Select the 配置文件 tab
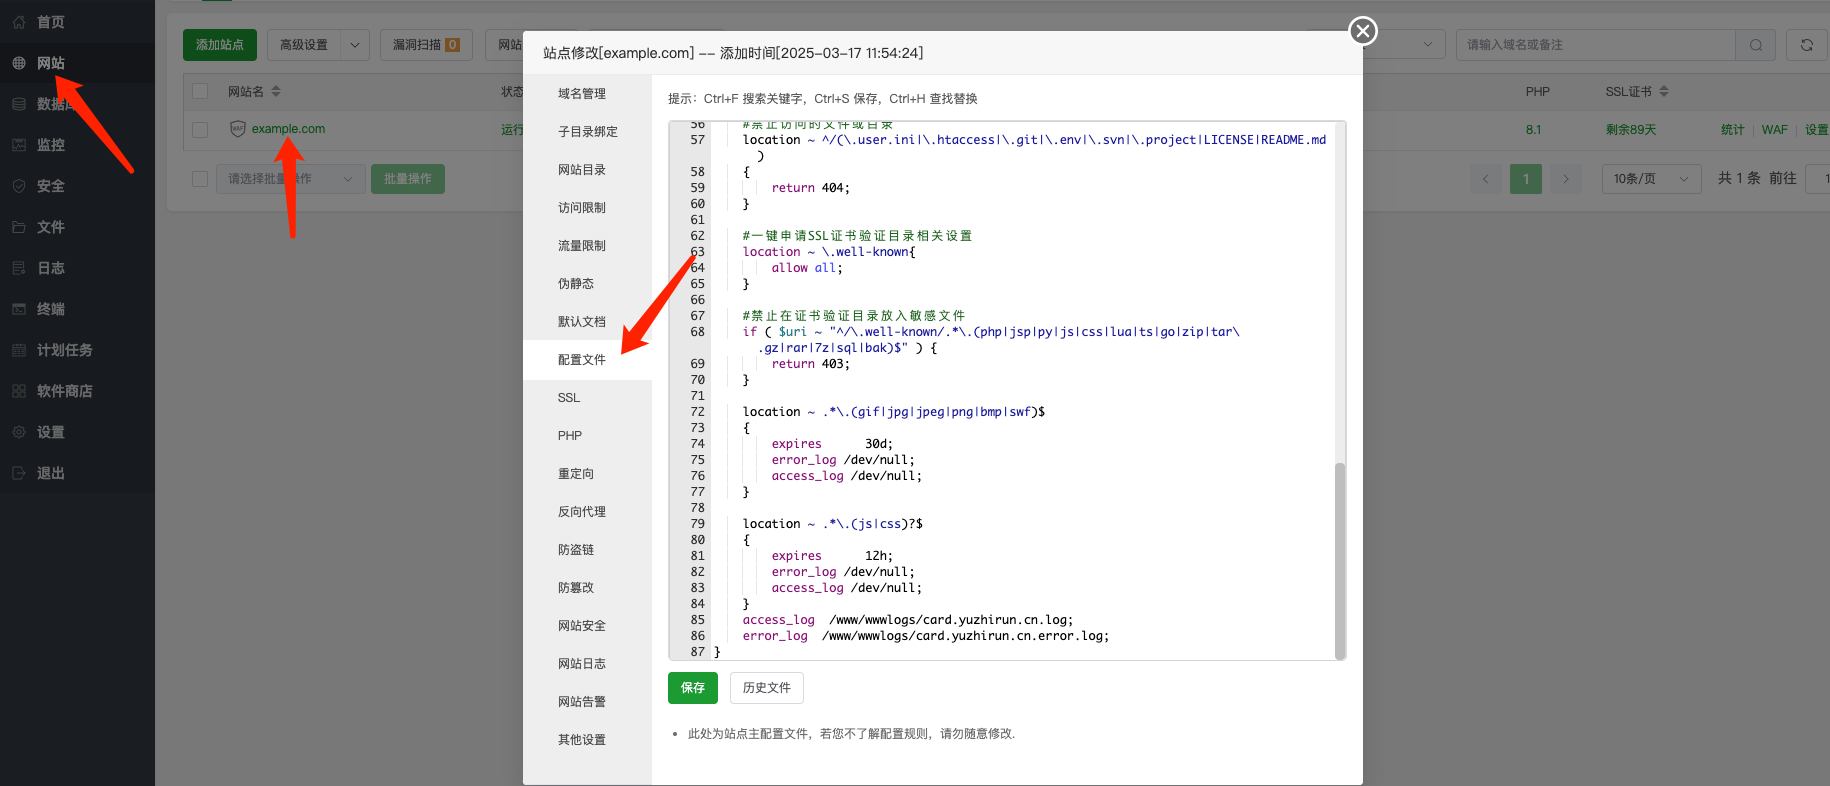 (587, 360)
